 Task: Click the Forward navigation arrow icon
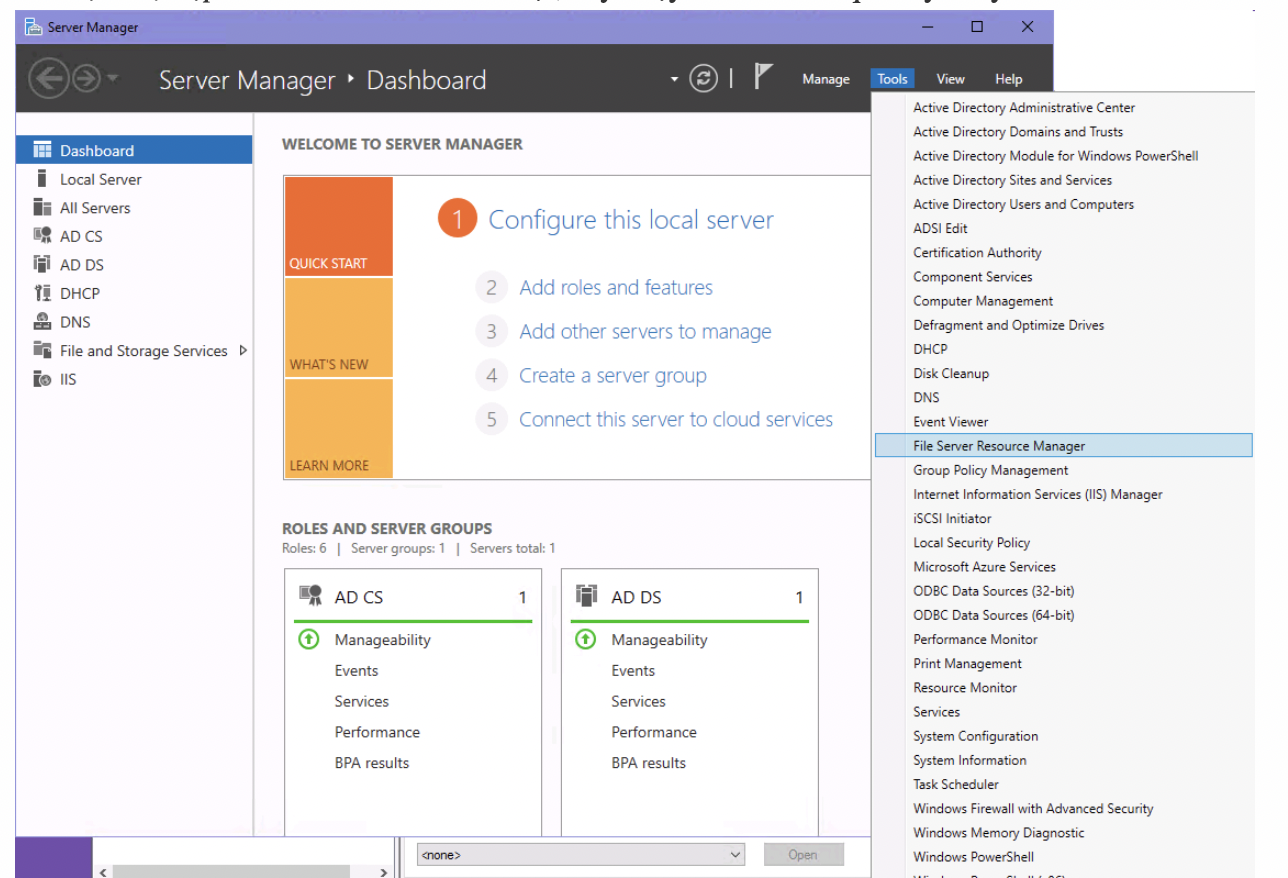click(x=86, y=79)
